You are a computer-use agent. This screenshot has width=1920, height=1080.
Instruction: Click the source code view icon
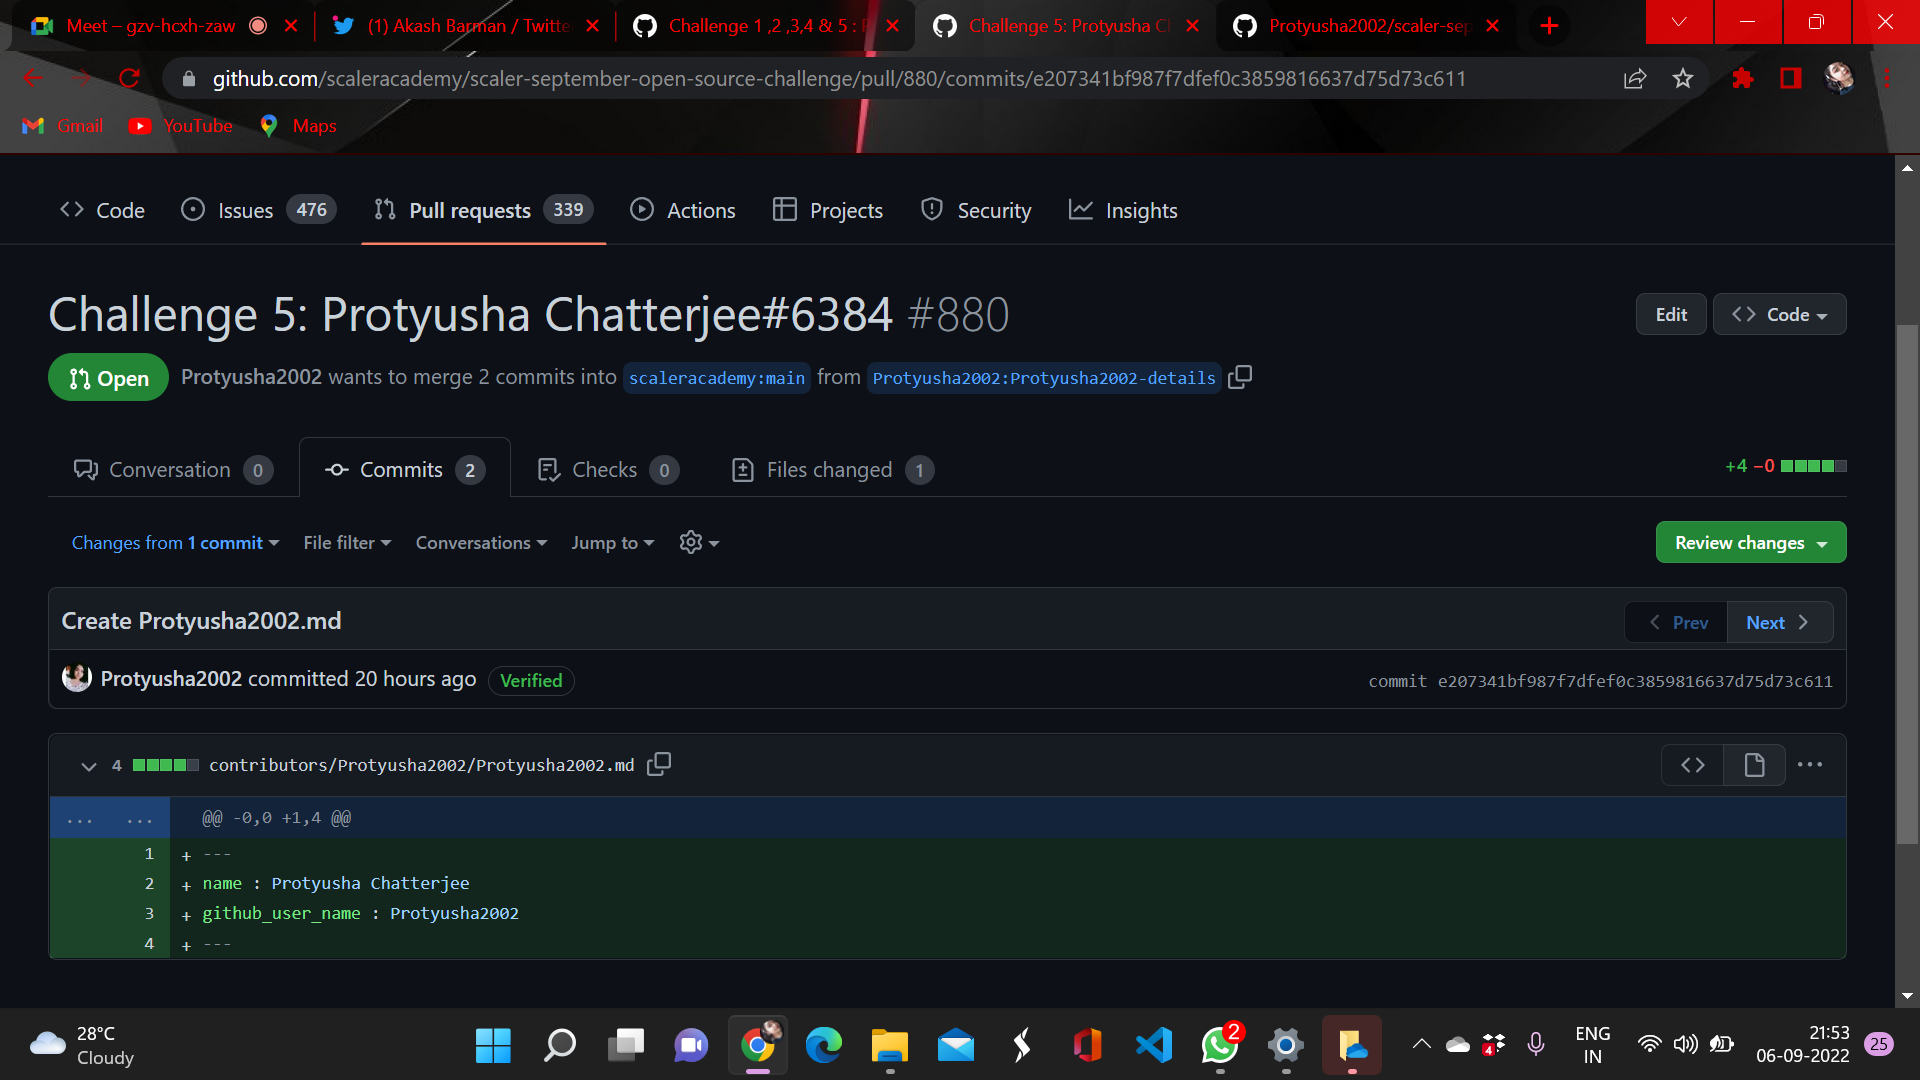coord(1693,764)
